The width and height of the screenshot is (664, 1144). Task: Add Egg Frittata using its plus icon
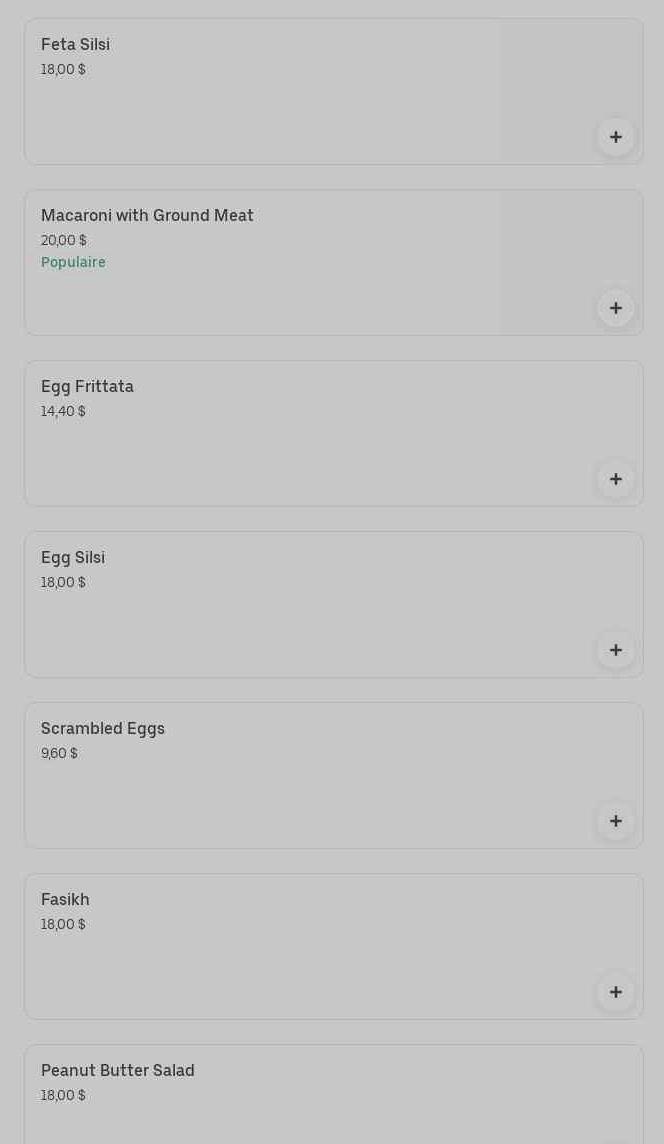[616, 479]
